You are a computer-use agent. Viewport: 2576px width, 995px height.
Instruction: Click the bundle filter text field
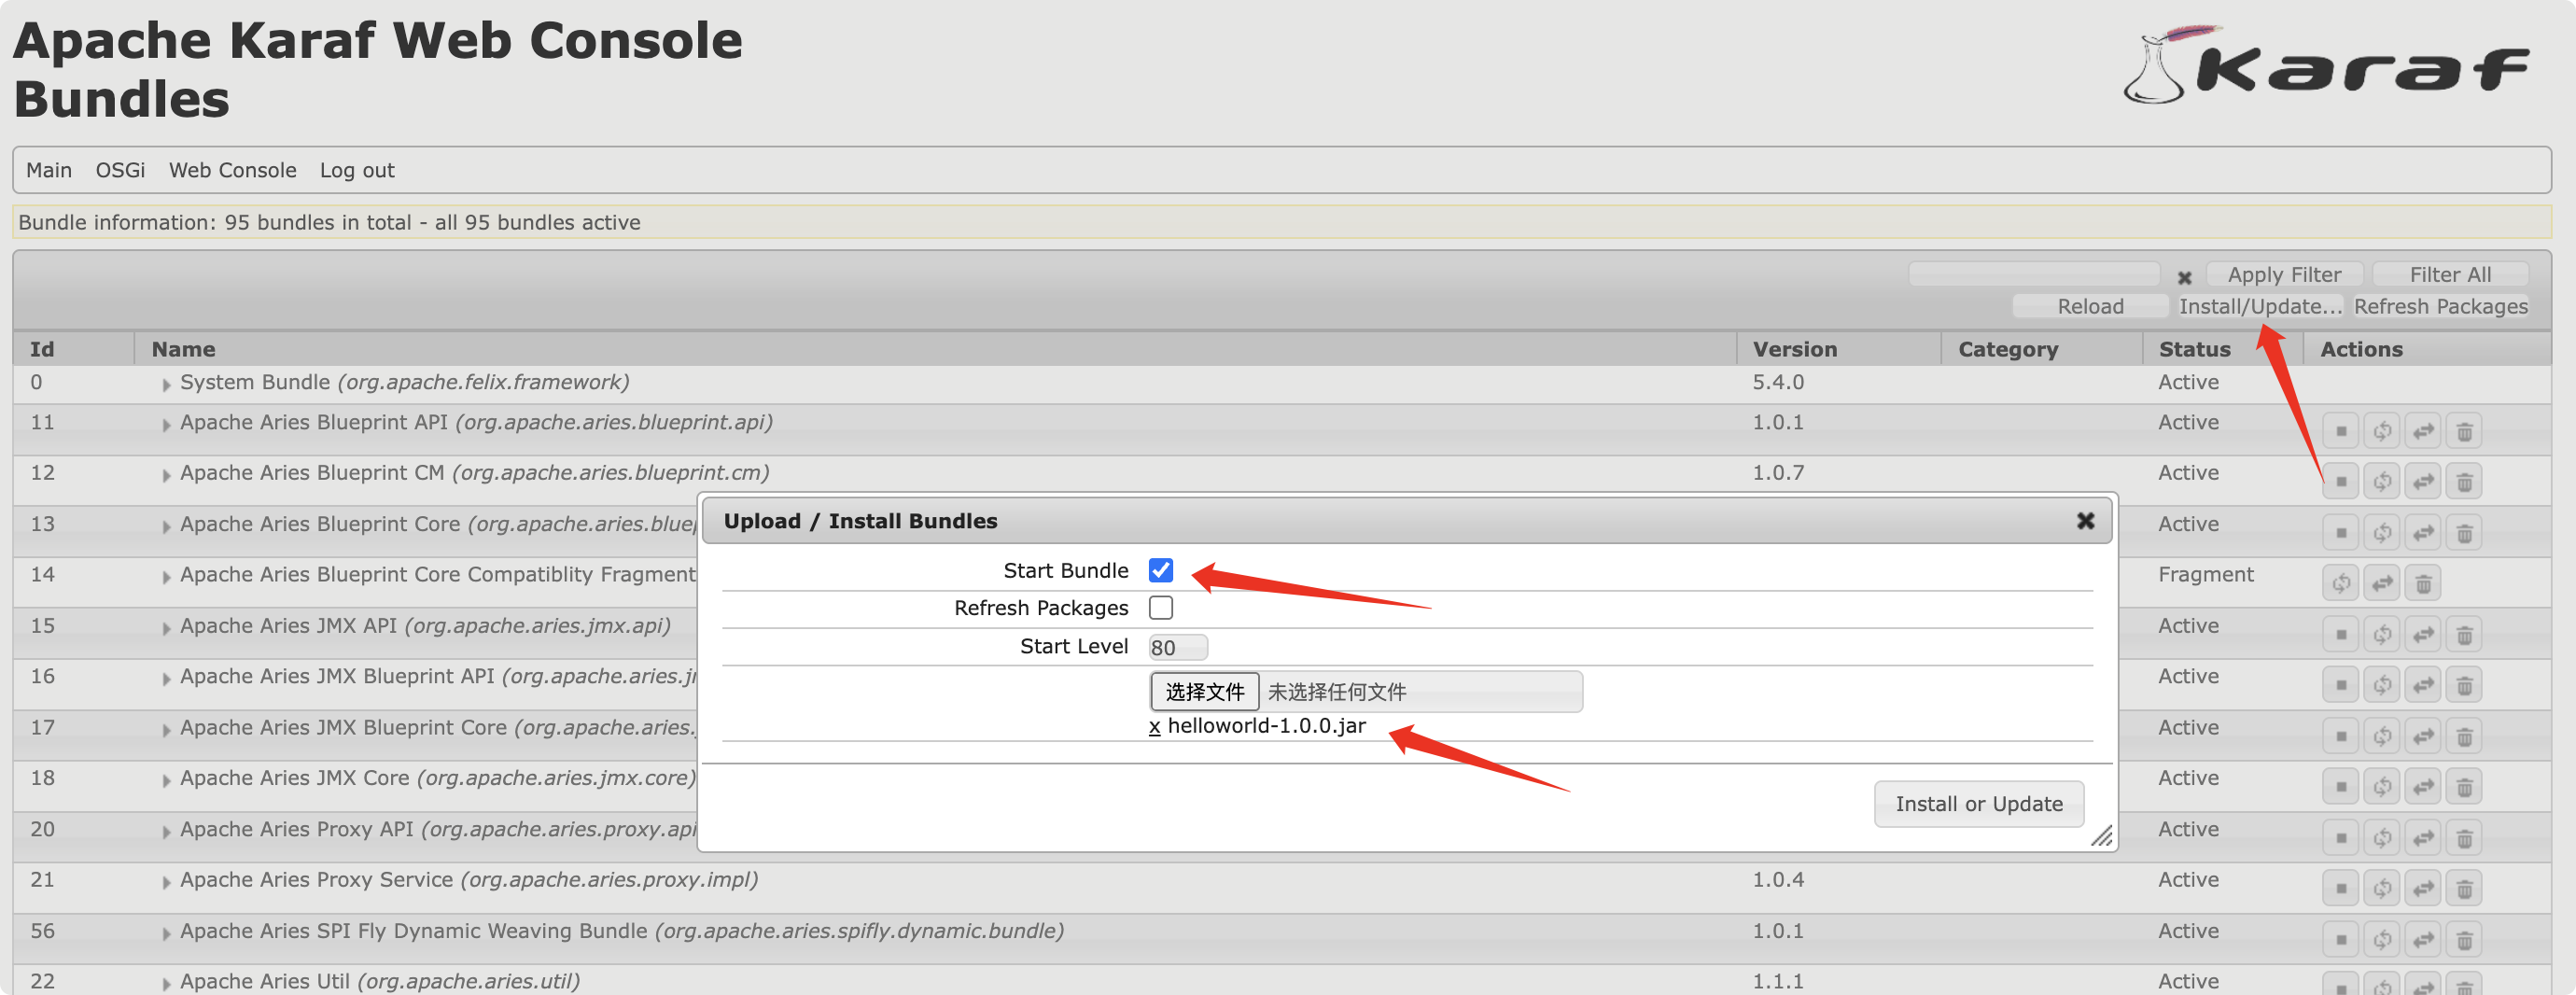[2034, 274]
